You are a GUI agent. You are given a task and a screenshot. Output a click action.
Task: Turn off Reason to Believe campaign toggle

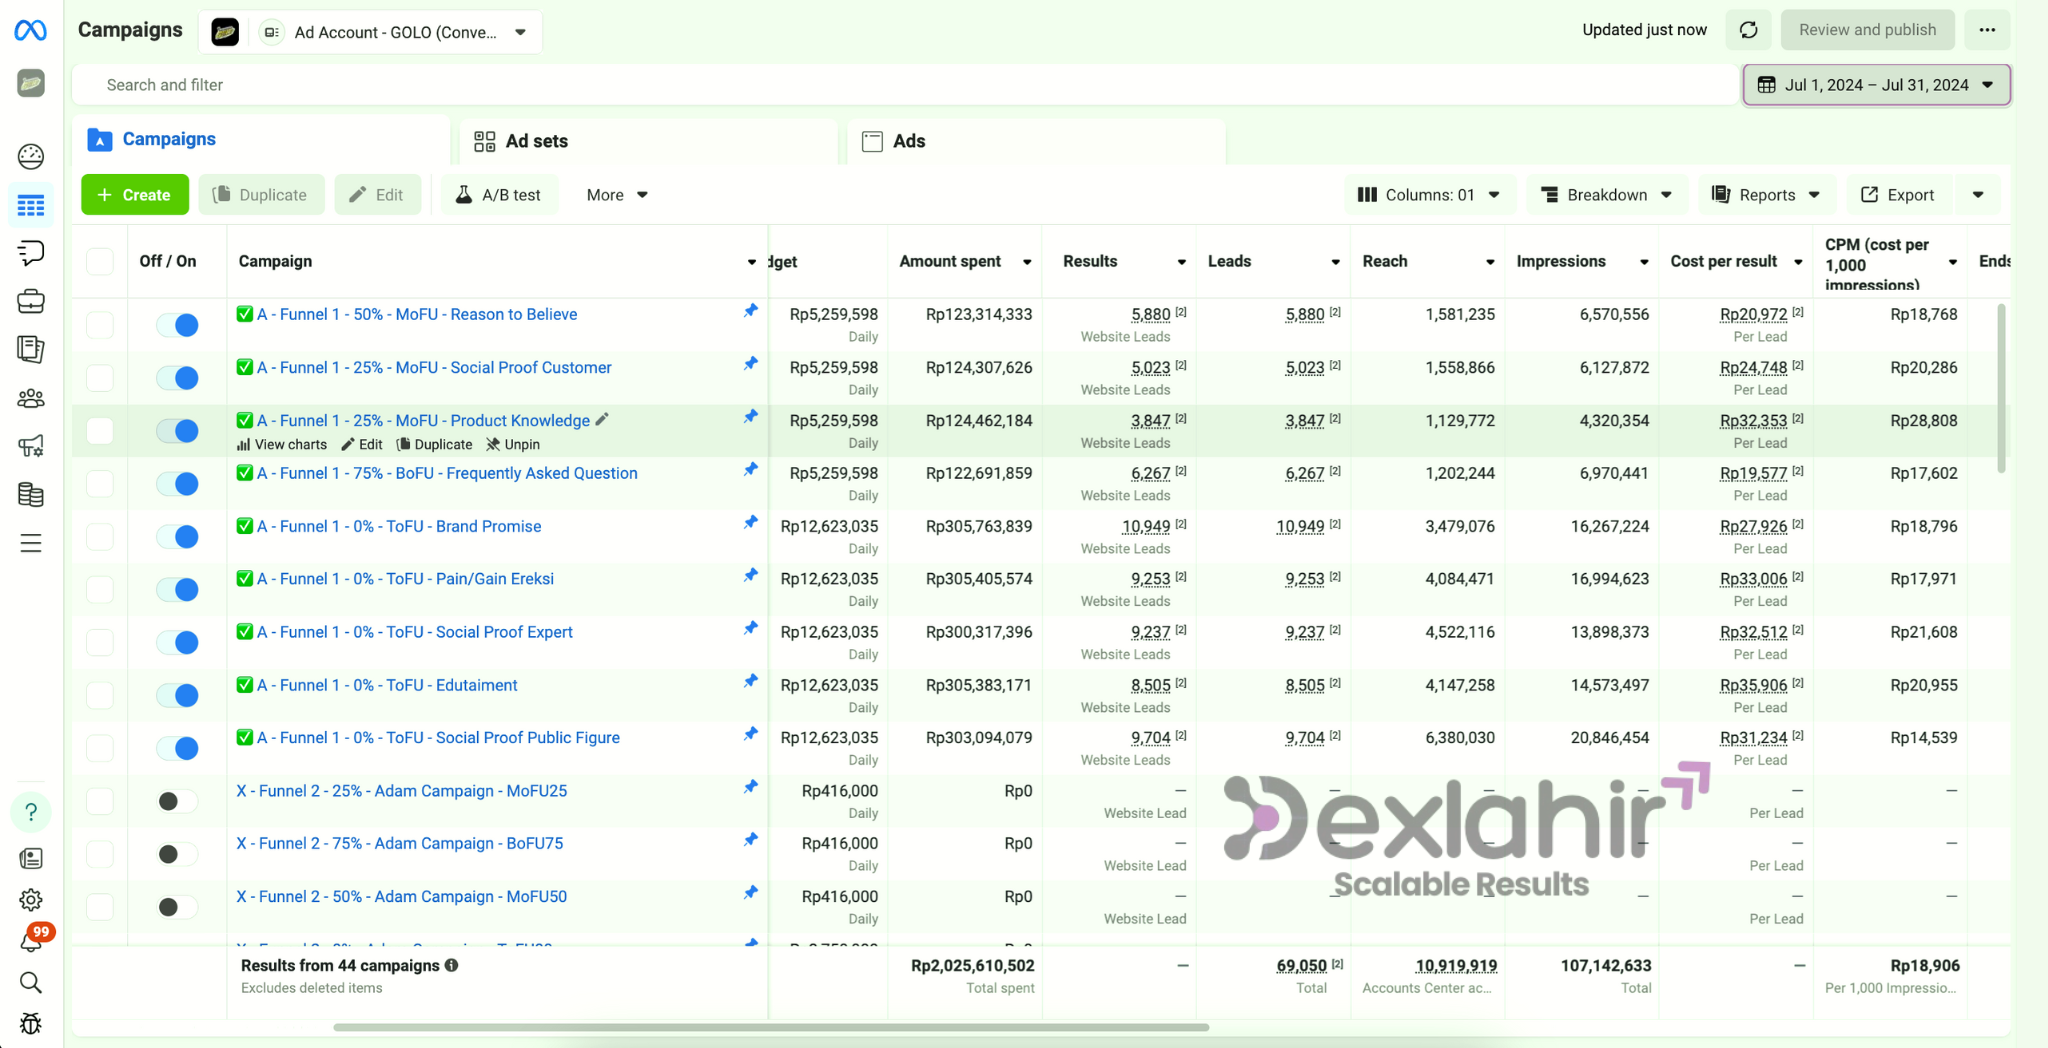click(x=178, y=325)
